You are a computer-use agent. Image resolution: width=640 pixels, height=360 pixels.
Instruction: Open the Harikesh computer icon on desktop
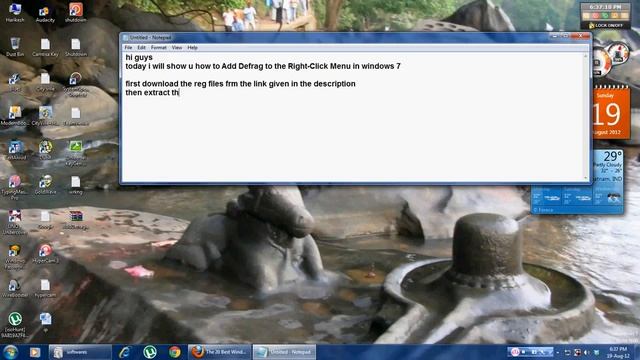pyautogui.click(x=15, y=12)
